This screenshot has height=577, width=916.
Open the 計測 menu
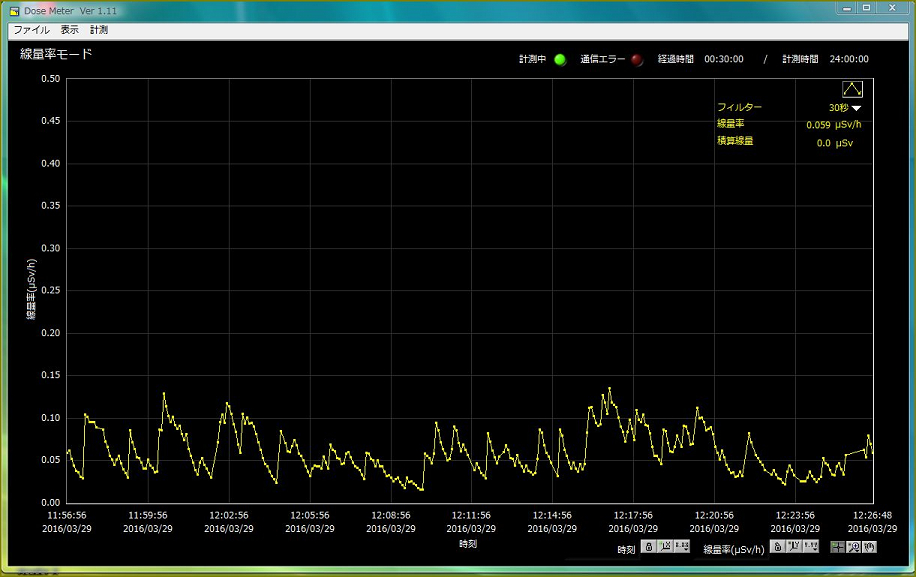[x=99, y=30]
